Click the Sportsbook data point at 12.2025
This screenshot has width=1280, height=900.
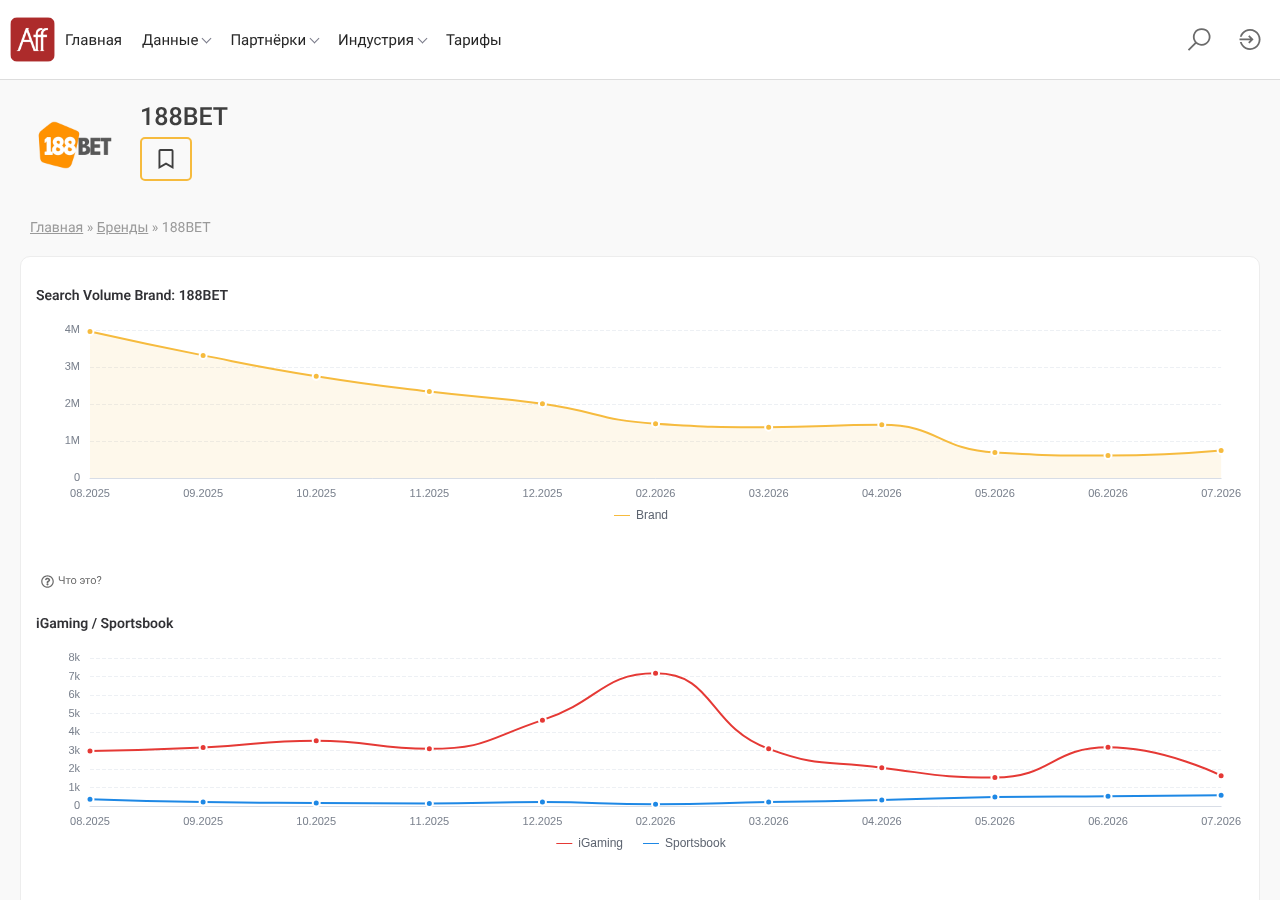click(x=542, y=720)
